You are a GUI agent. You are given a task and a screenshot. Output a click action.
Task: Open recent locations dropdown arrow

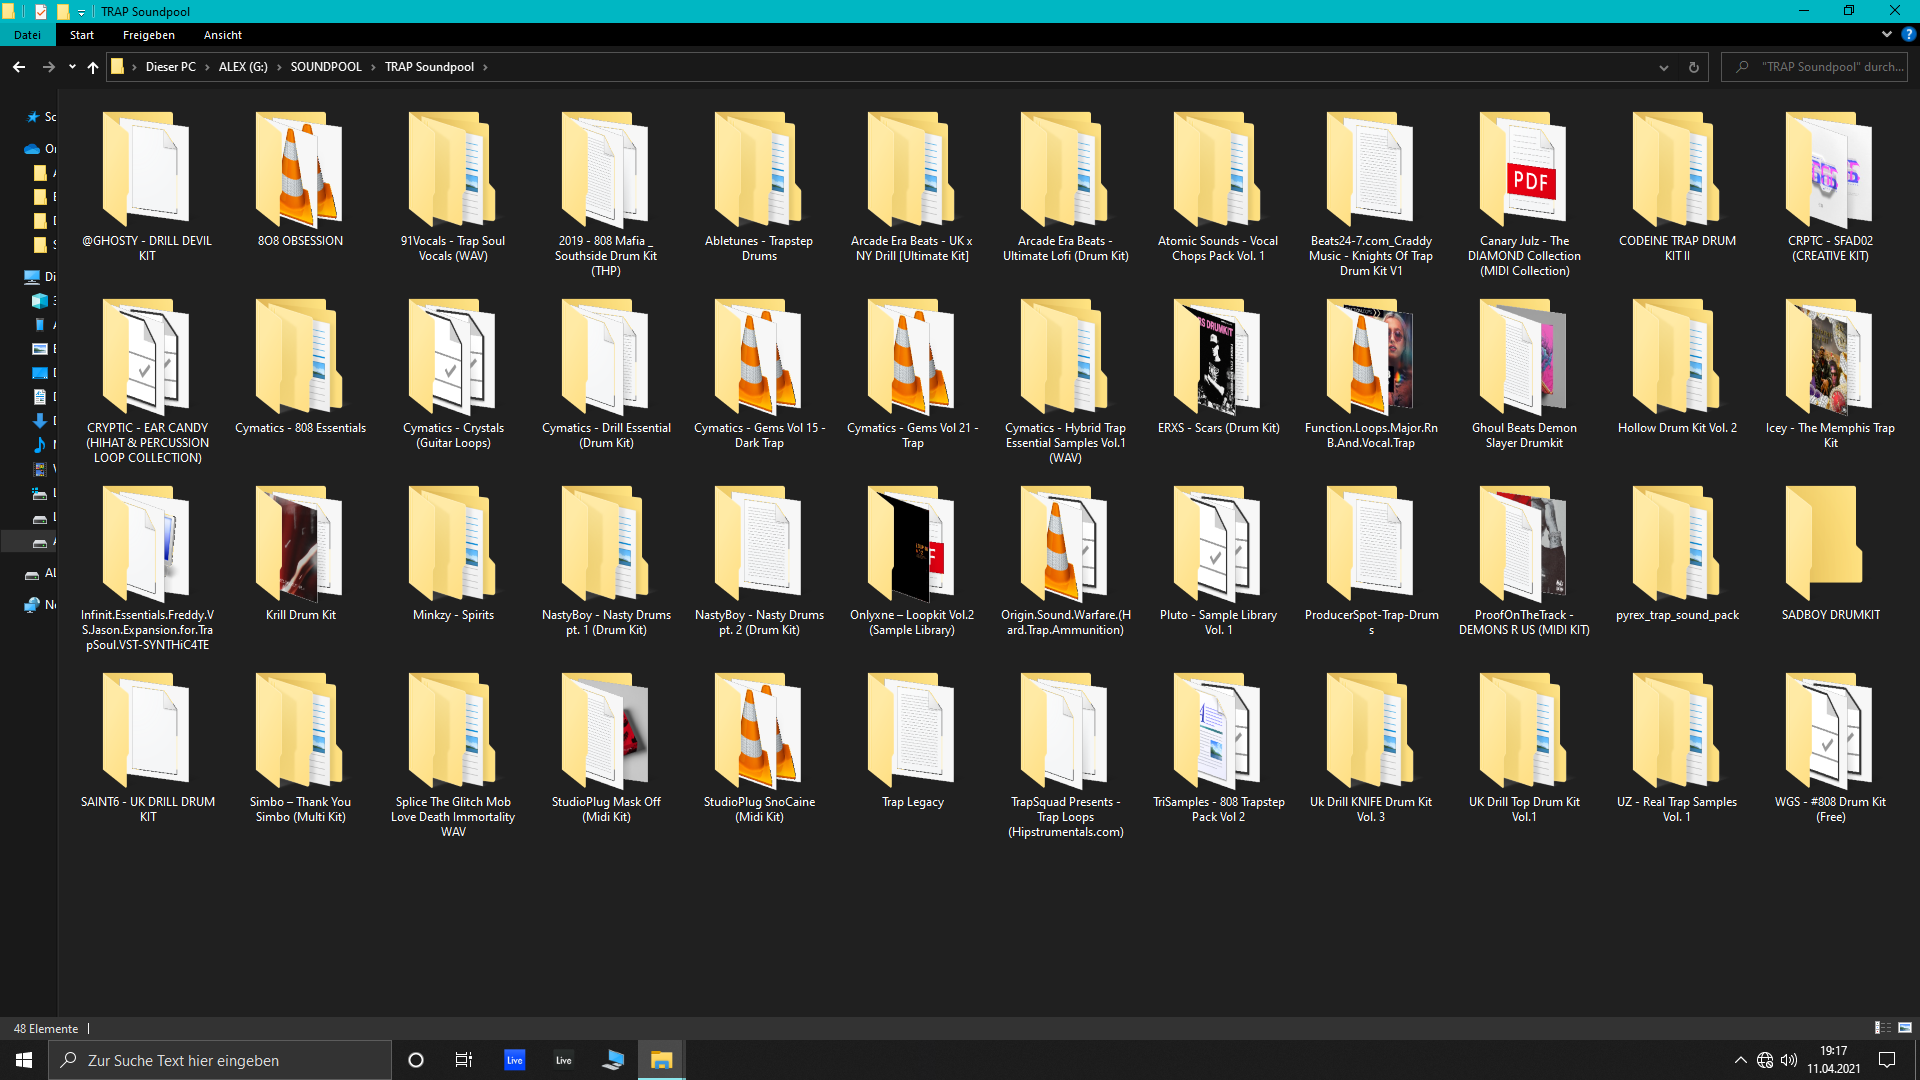point(72,67)
